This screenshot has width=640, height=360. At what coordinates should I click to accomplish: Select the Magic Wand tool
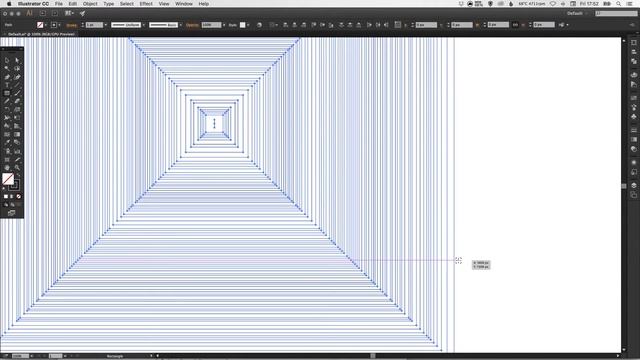click(x=7, y=69)
